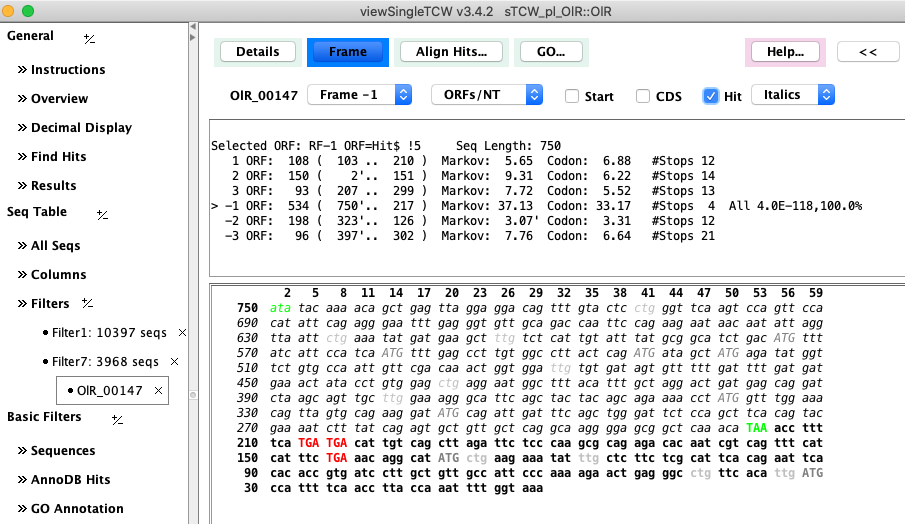Viewport: 905px width, 524px height.
Task: Open Find Hits in the sidebar
Action: [x=58, y=157]
